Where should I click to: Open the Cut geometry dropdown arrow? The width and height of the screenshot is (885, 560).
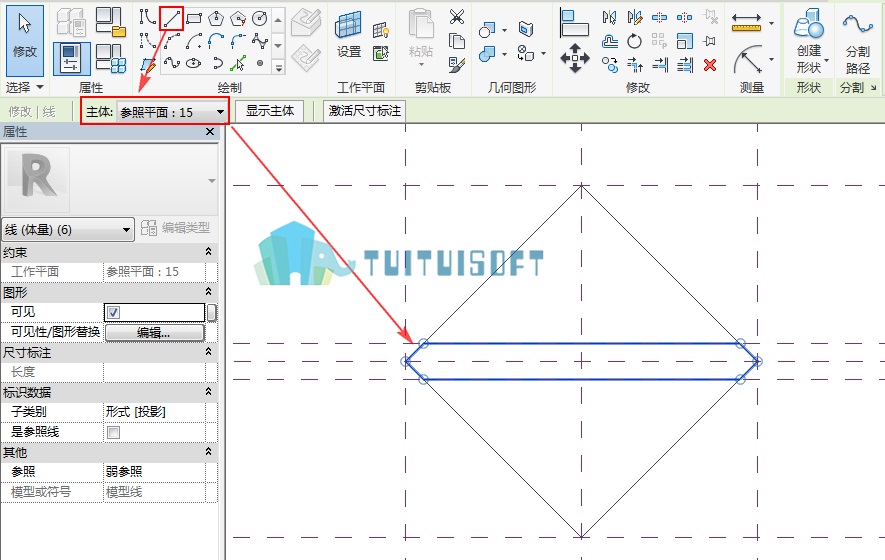(x=505, y=30)
